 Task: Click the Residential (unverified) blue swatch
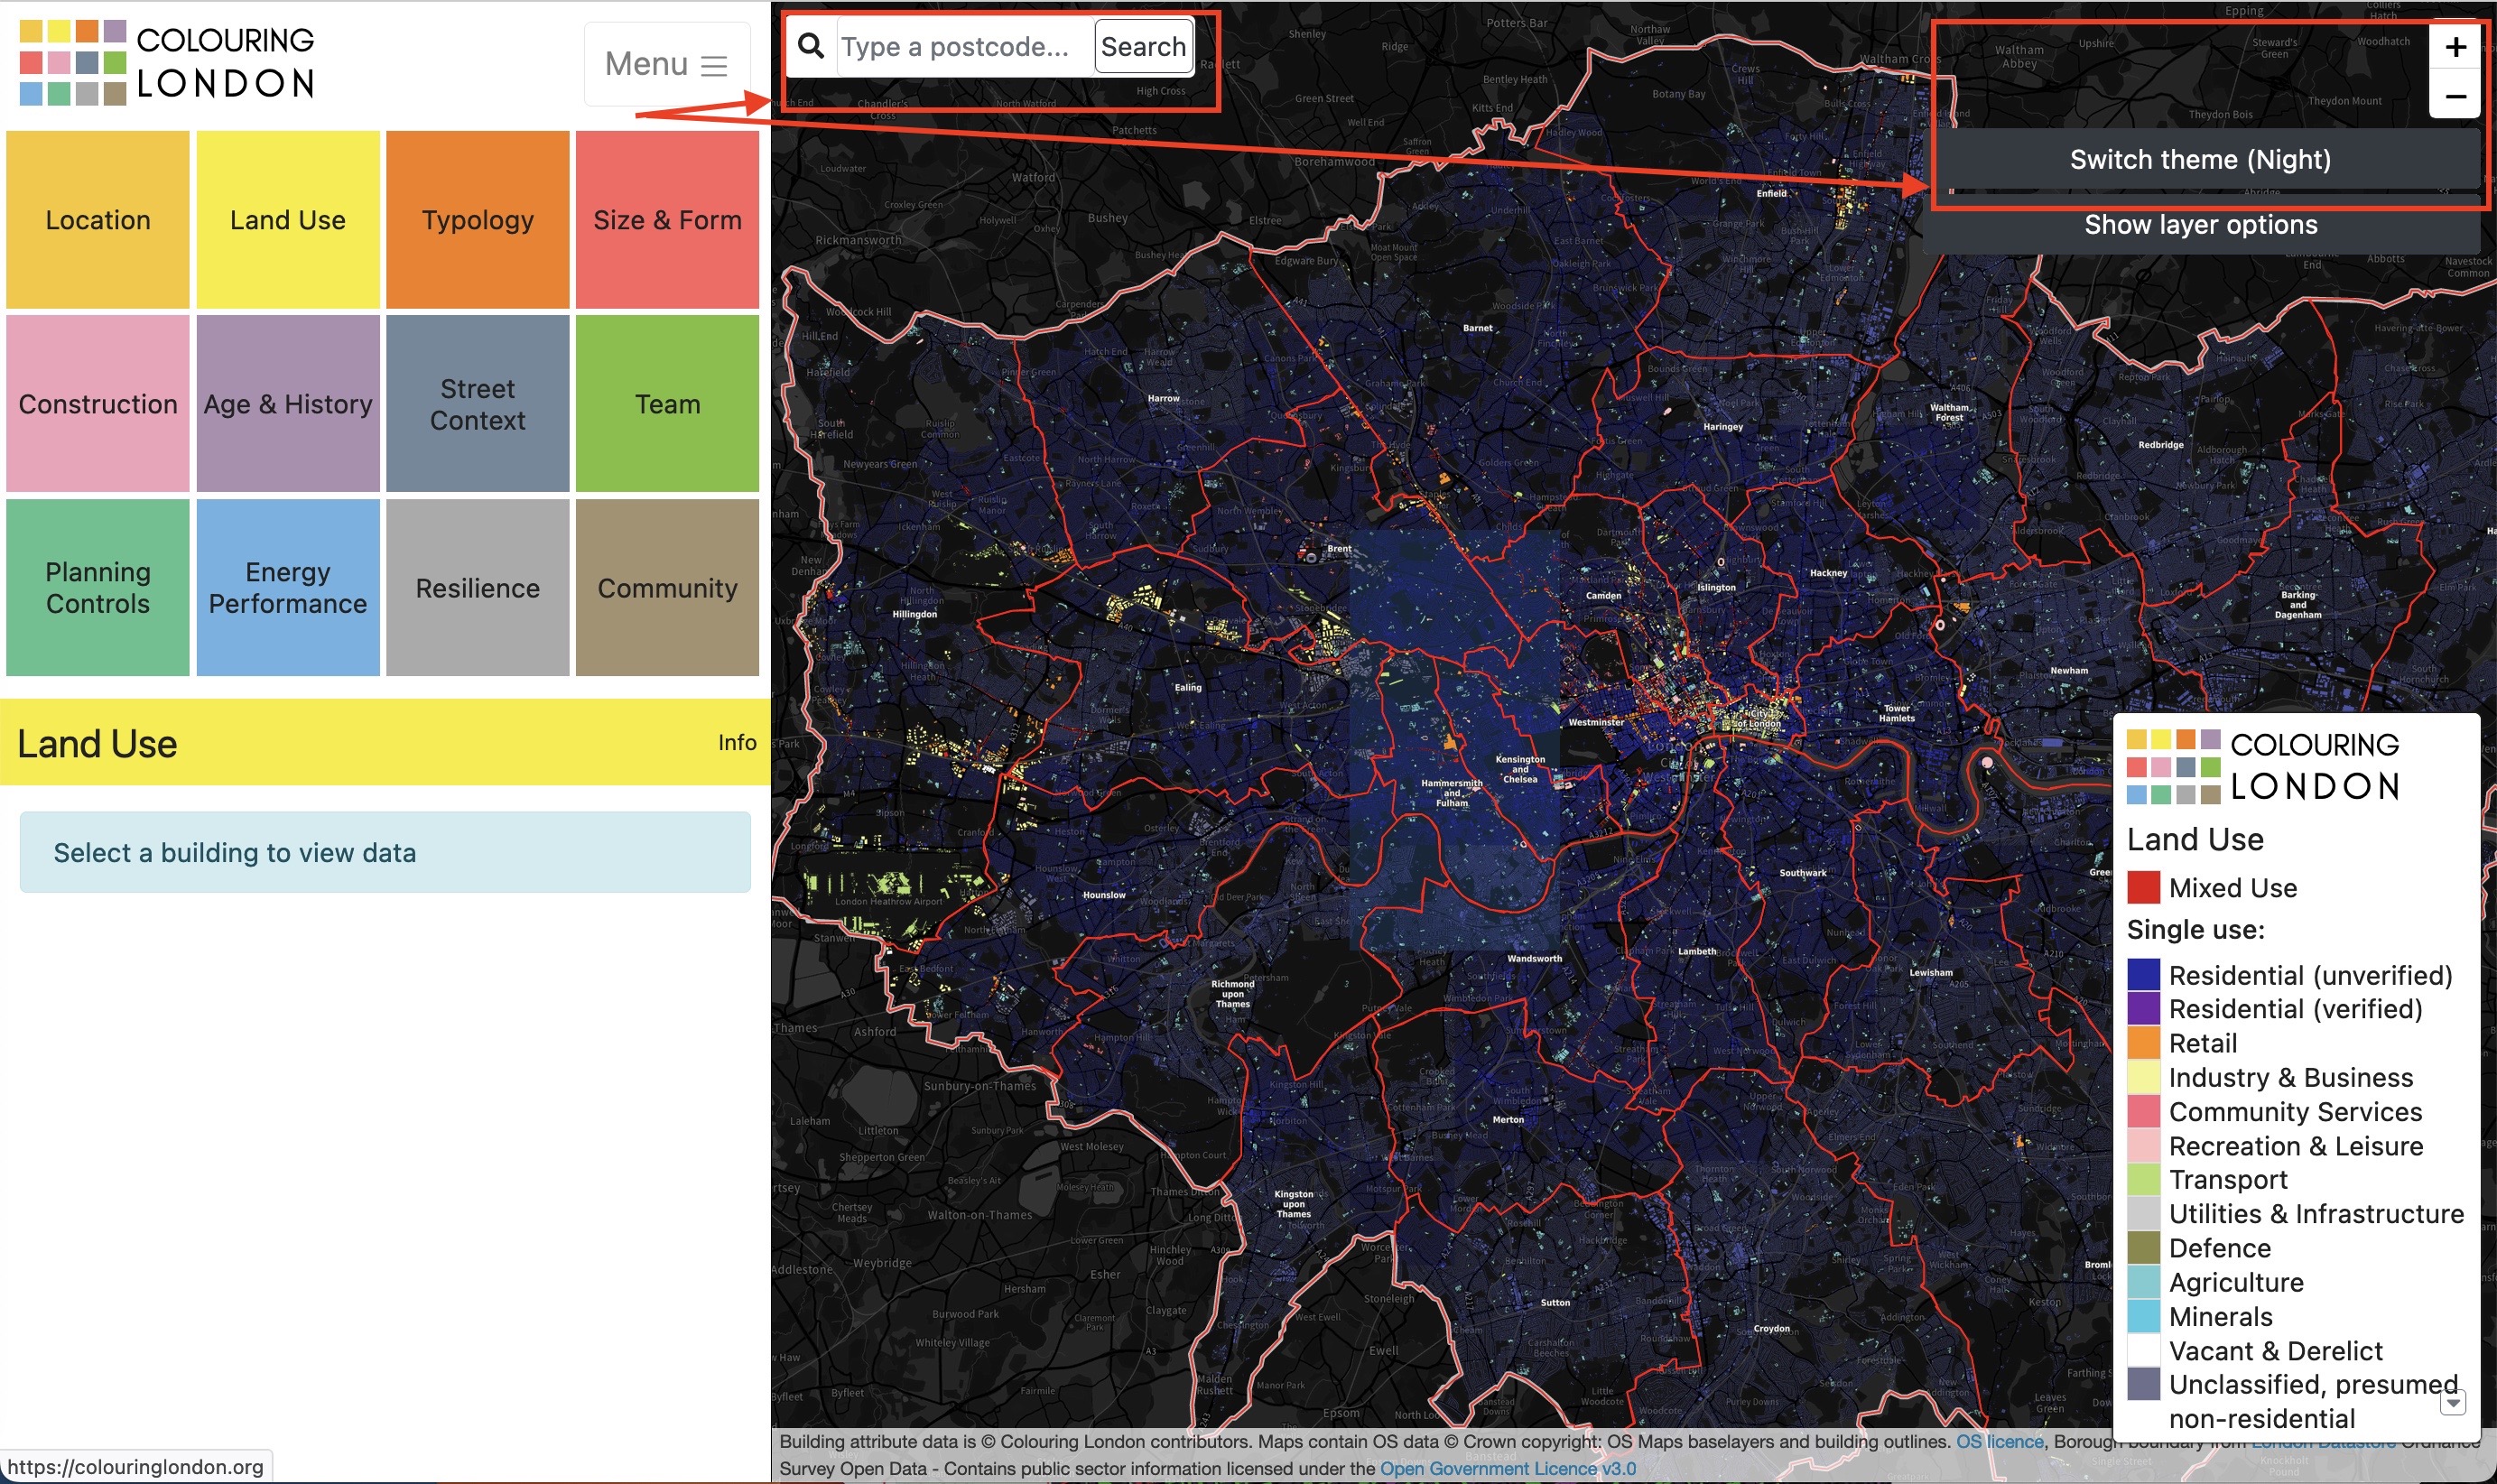2143,975
